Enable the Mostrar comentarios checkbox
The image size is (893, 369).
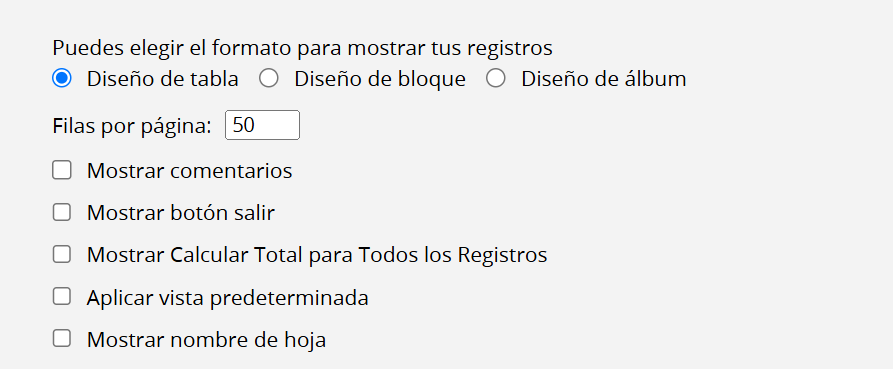click(62, 170)
